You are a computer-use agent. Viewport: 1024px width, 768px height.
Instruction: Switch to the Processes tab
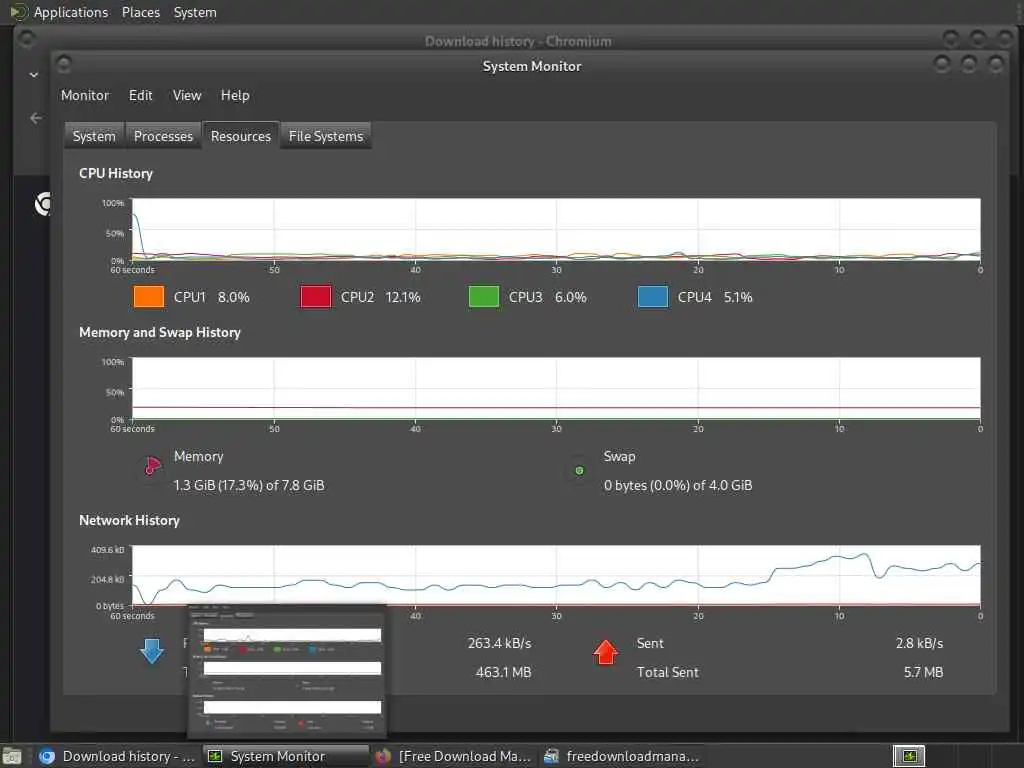click(163, 136)
